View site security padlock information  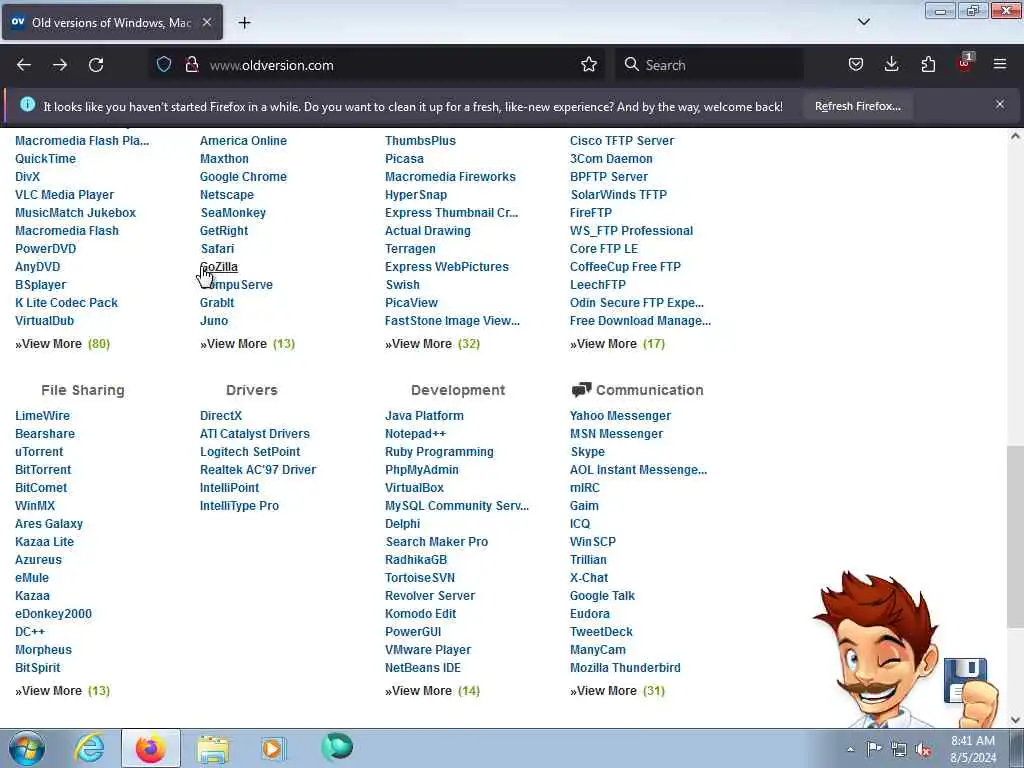point(191,65)
